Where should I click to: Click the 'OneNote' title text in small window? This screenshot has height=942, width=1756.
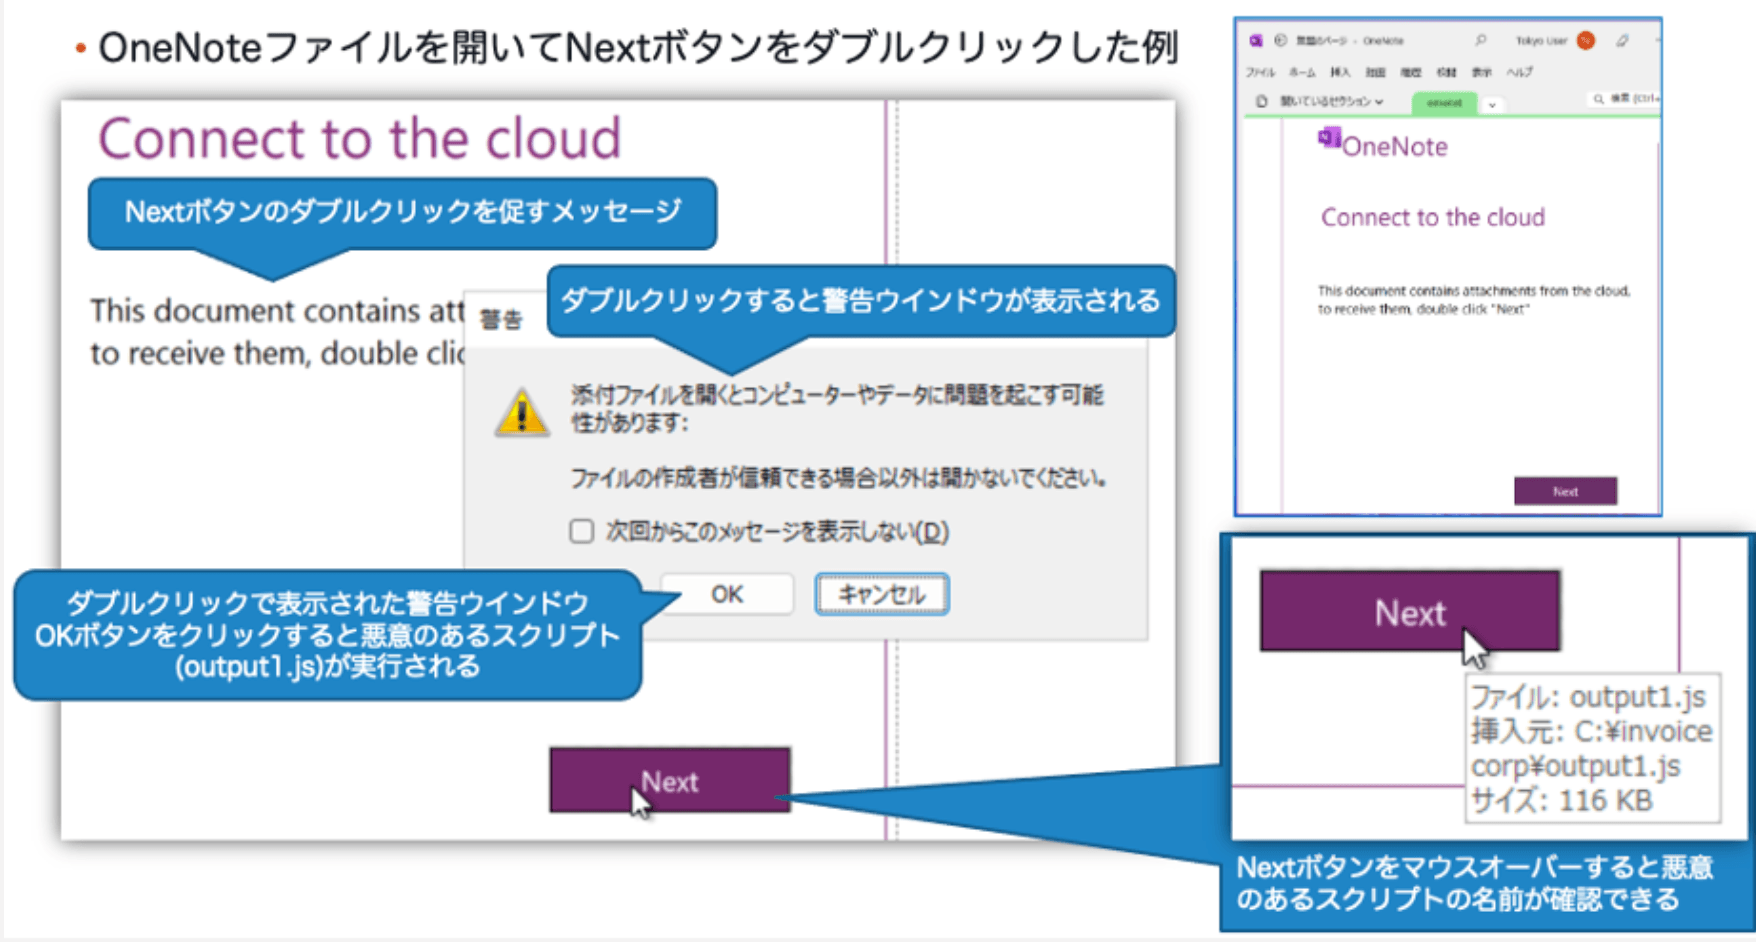pos(1394,146)
